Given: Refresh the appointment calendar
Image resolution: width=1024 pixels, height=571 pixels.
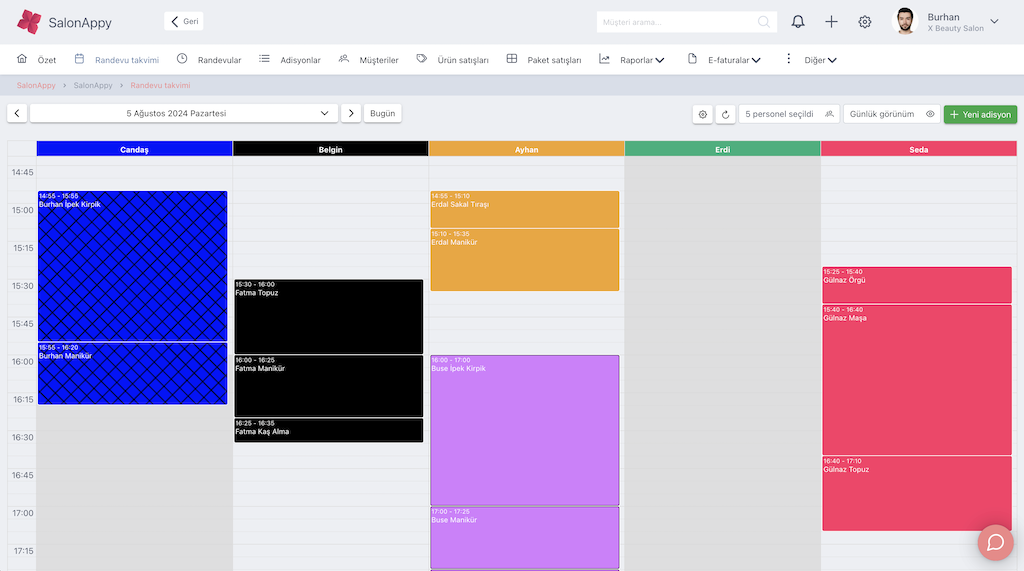Looking at the screenshot, I should (726, 114).
